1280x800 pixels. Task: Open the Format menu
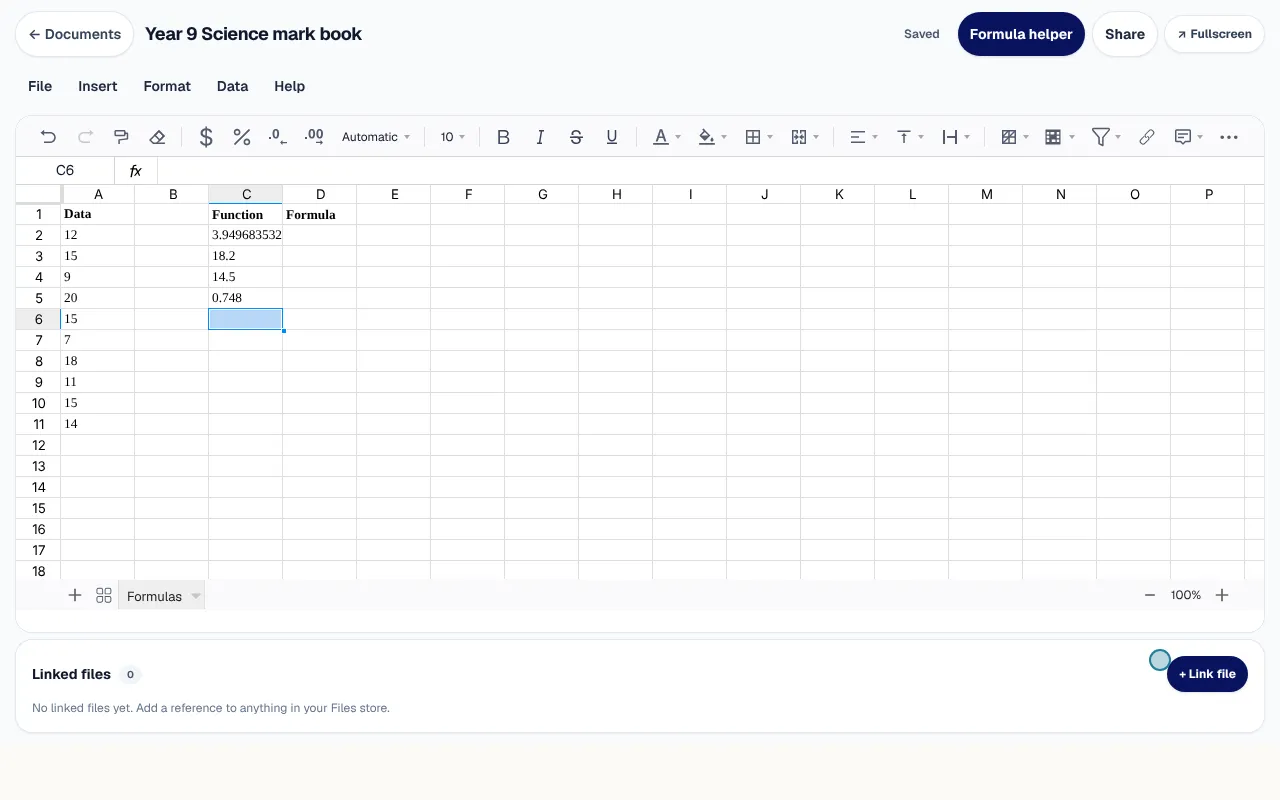(167, 86)
